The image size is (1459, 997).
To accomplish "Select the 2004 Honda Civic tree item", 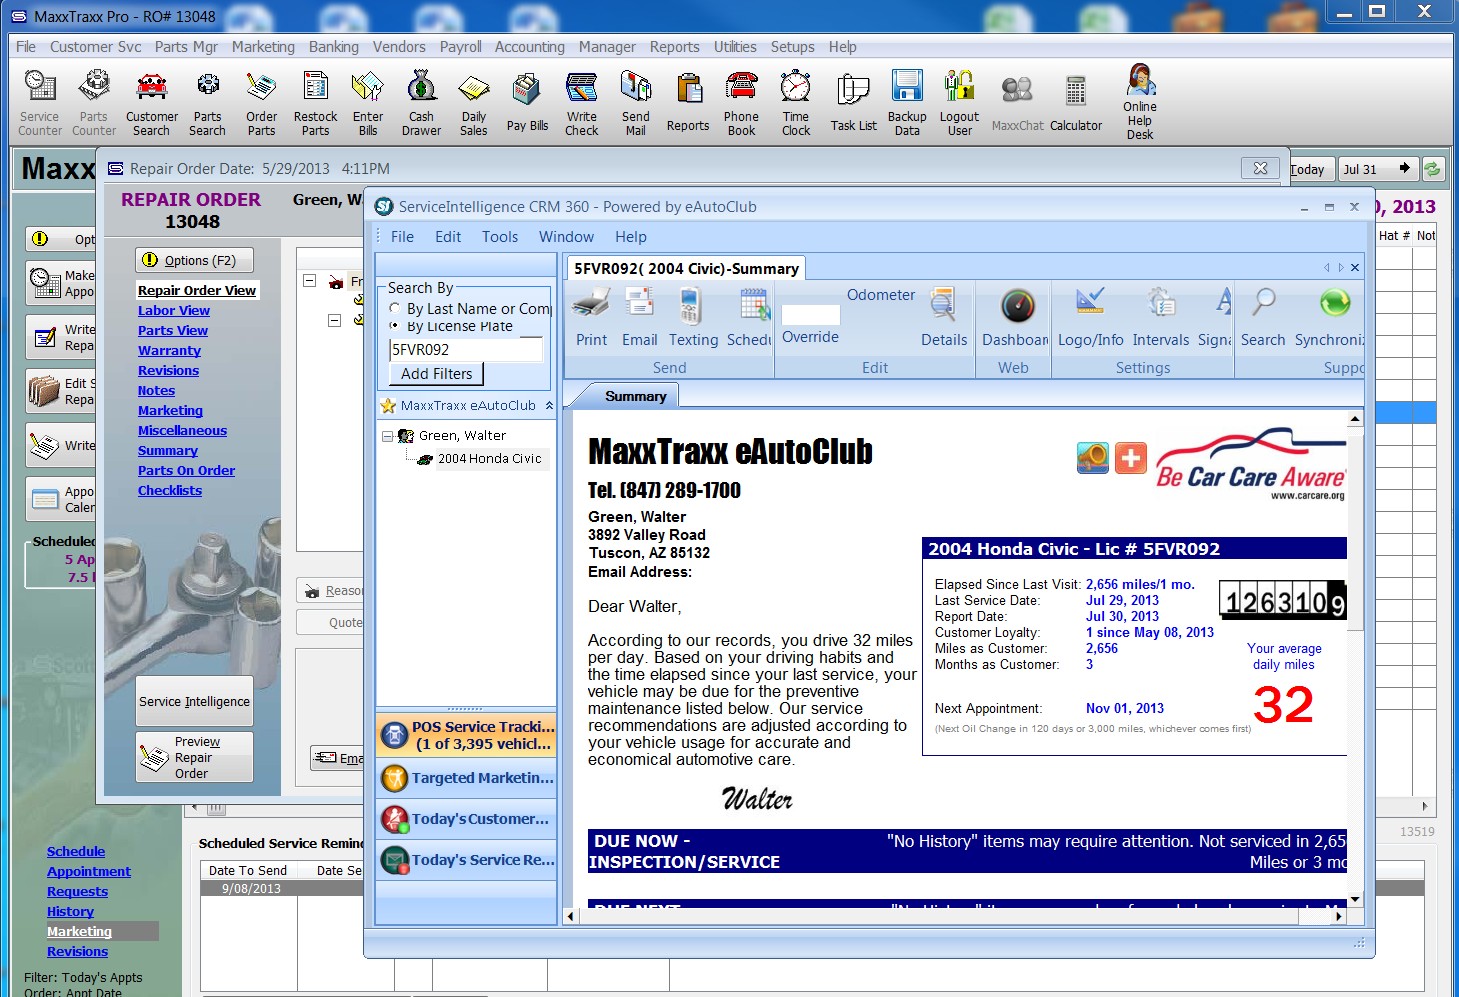I will coord(489,459).
